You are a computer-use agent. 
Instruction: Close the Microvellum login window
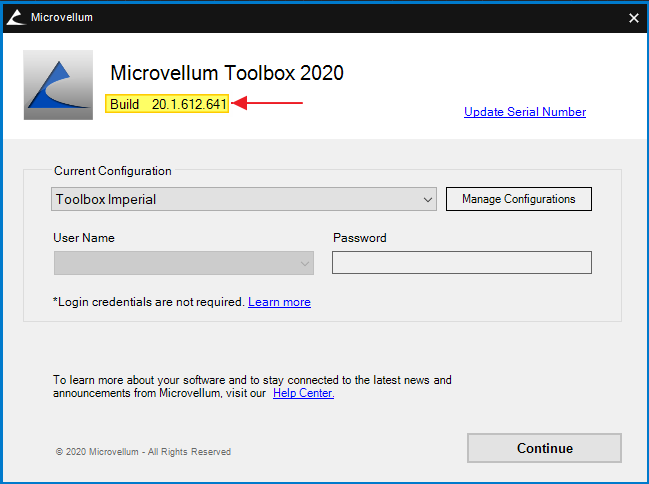pyautogui.click(x=634, y=18)
